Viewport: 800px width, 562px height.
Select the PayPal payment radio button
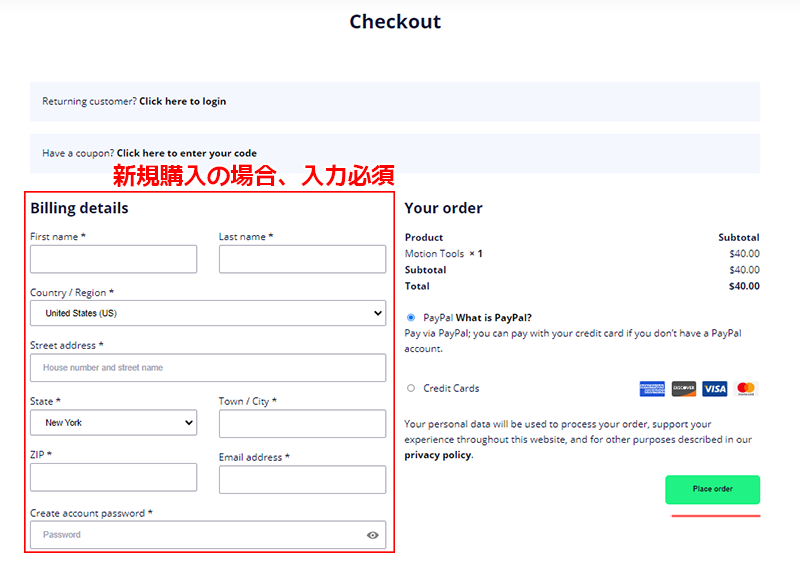tap(411, 317)
